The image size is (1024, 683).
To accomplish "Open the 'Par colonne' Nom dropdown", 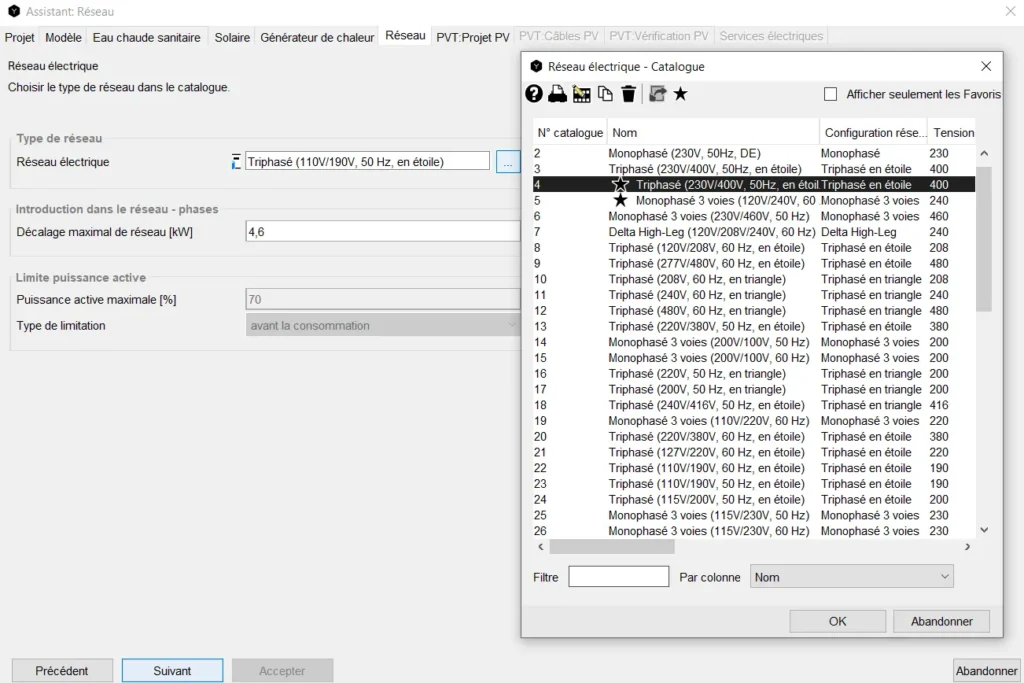I will [x=851, y=577].
